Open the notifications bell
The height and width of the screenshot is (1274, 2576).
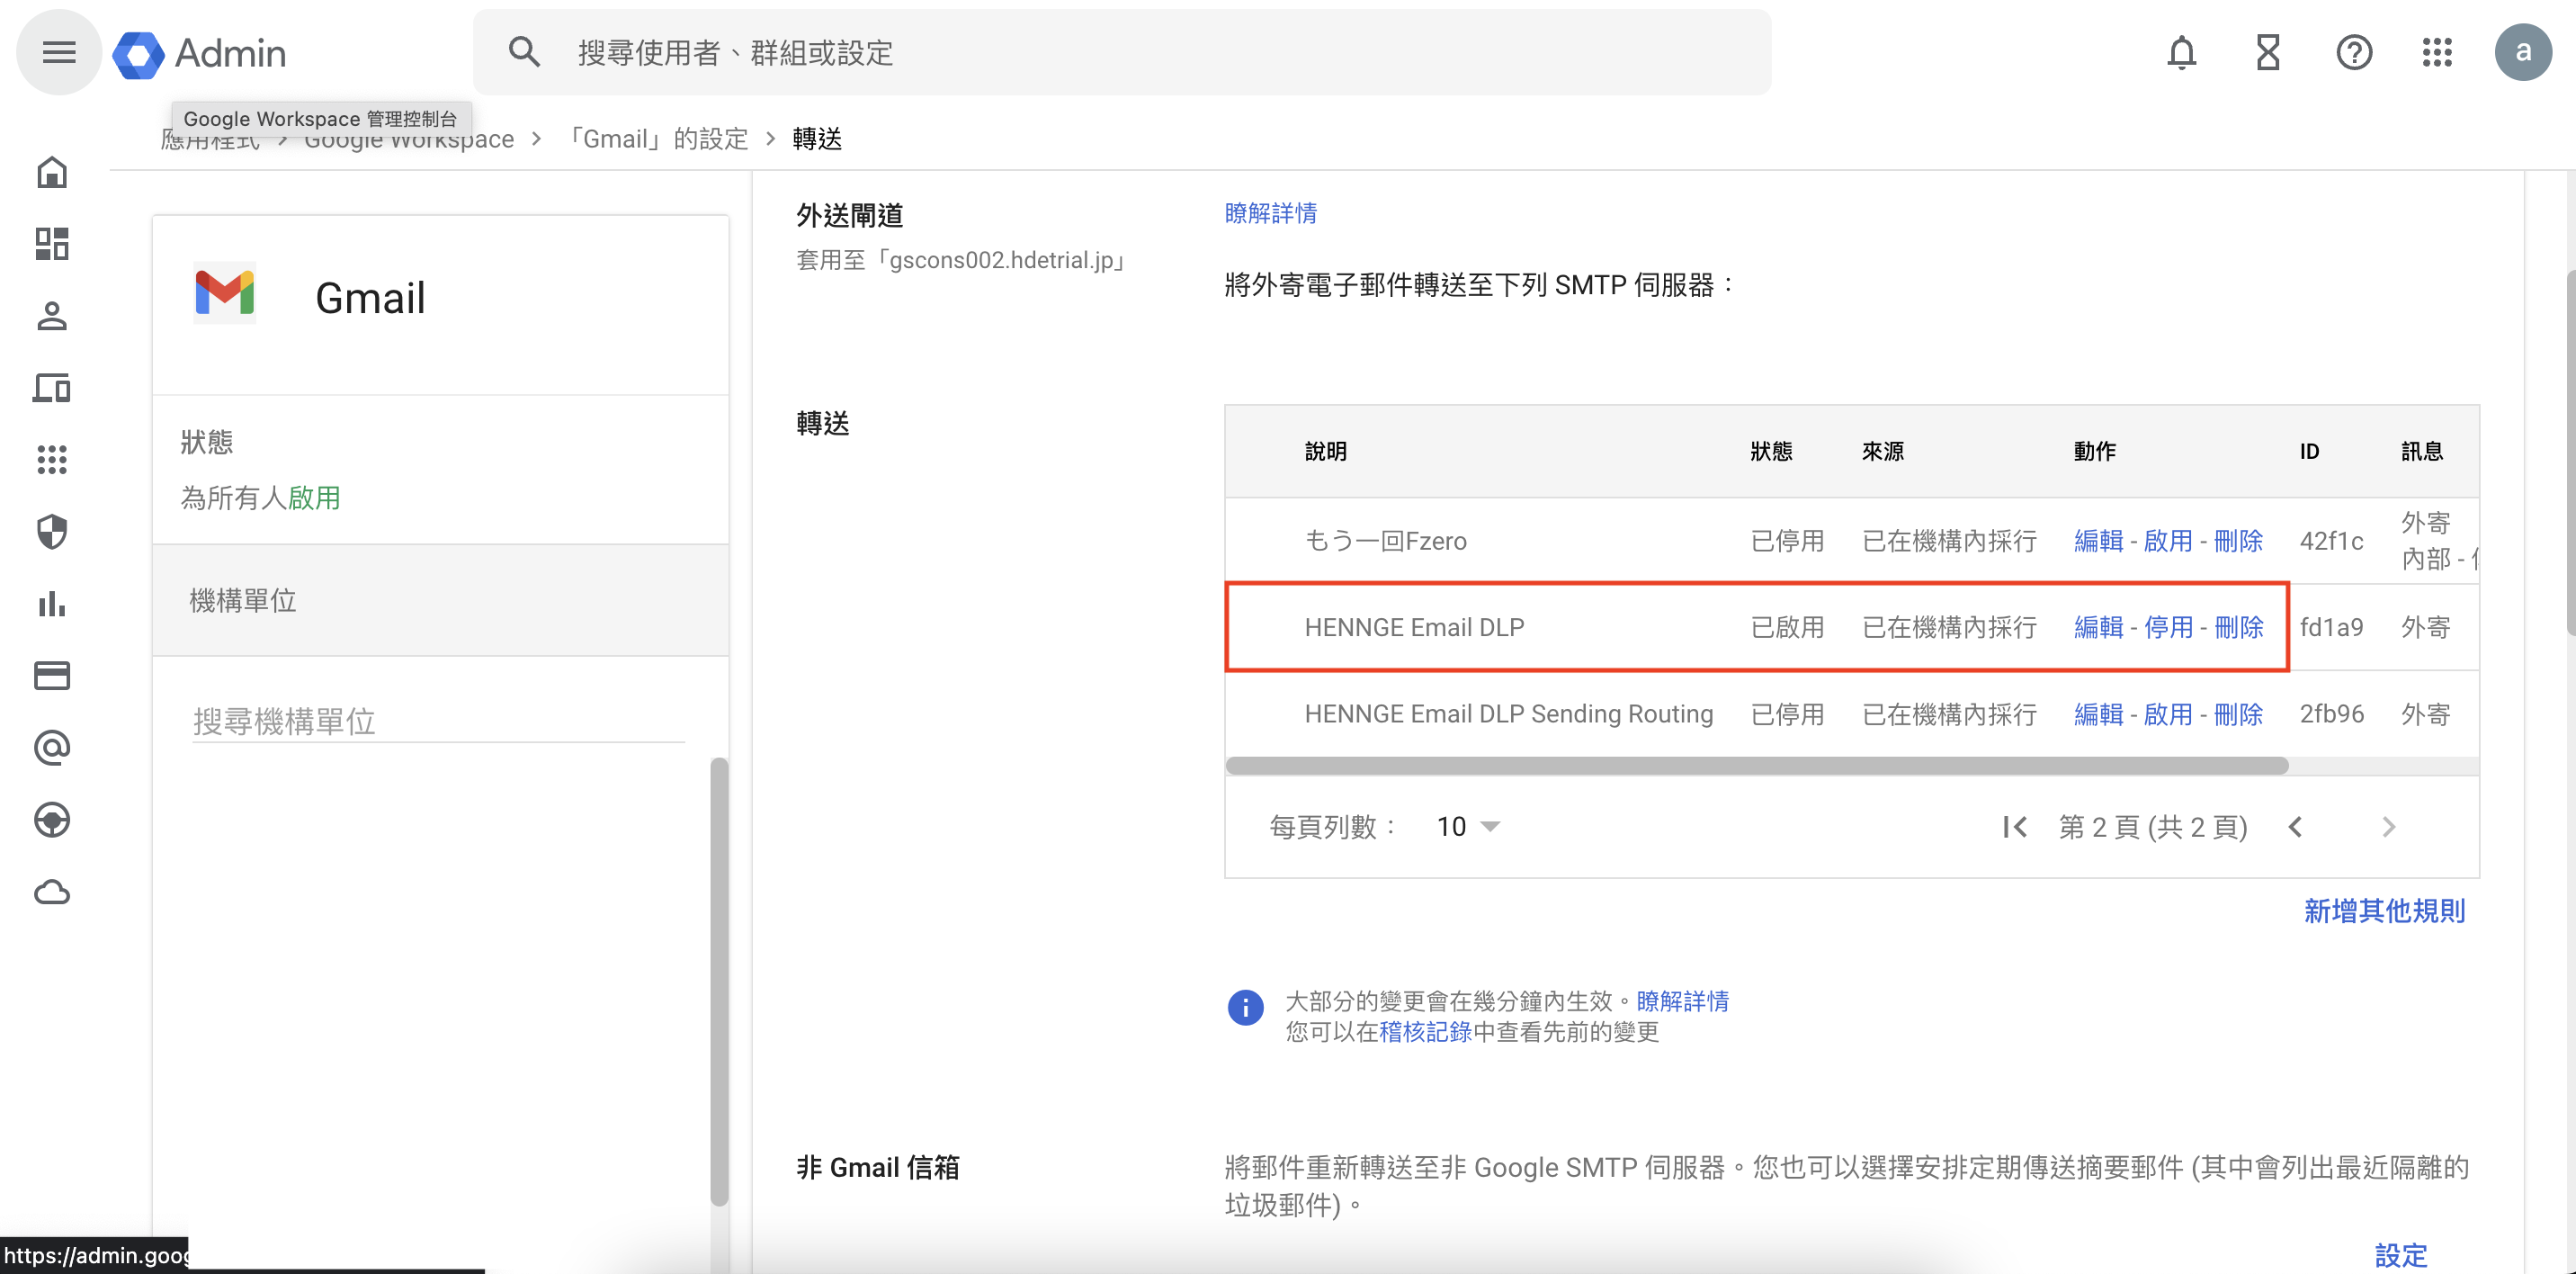tap(2181, 52)
